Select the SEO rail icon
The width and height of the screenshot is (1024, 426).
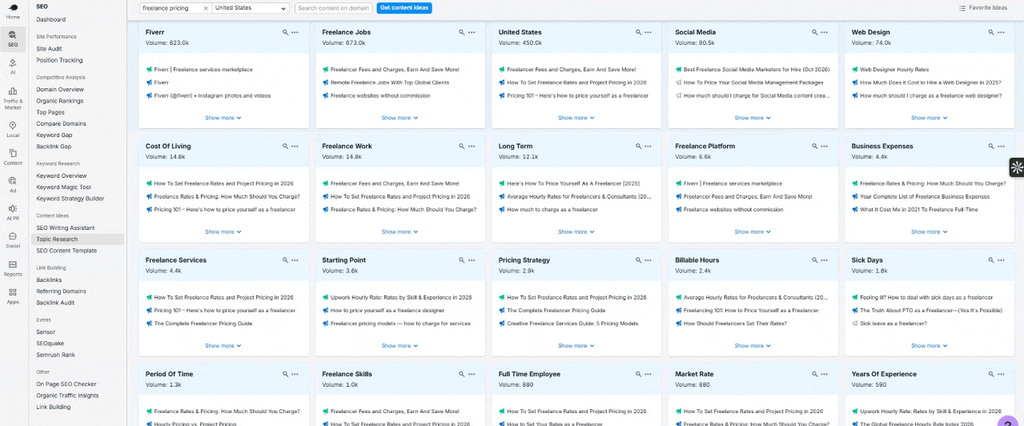(x=12, y=39)
